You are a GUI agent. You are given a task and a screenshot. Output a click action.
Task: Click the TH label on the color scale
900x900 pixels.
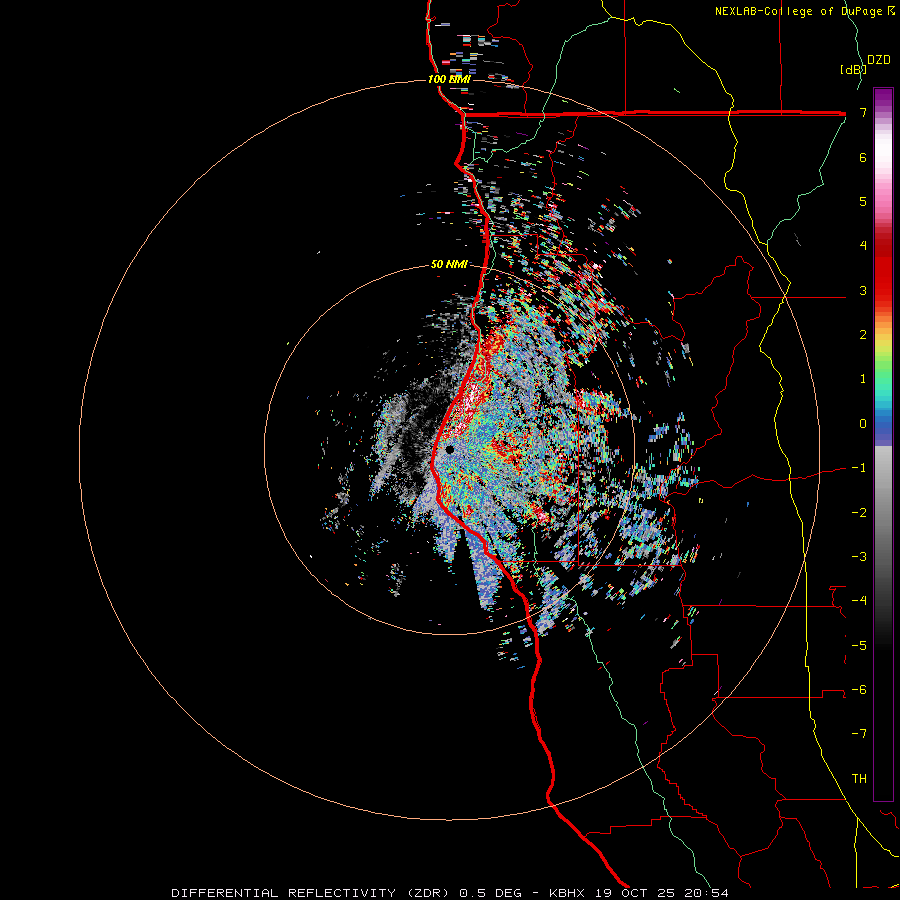pyautogui.click(x=859, y=779)
